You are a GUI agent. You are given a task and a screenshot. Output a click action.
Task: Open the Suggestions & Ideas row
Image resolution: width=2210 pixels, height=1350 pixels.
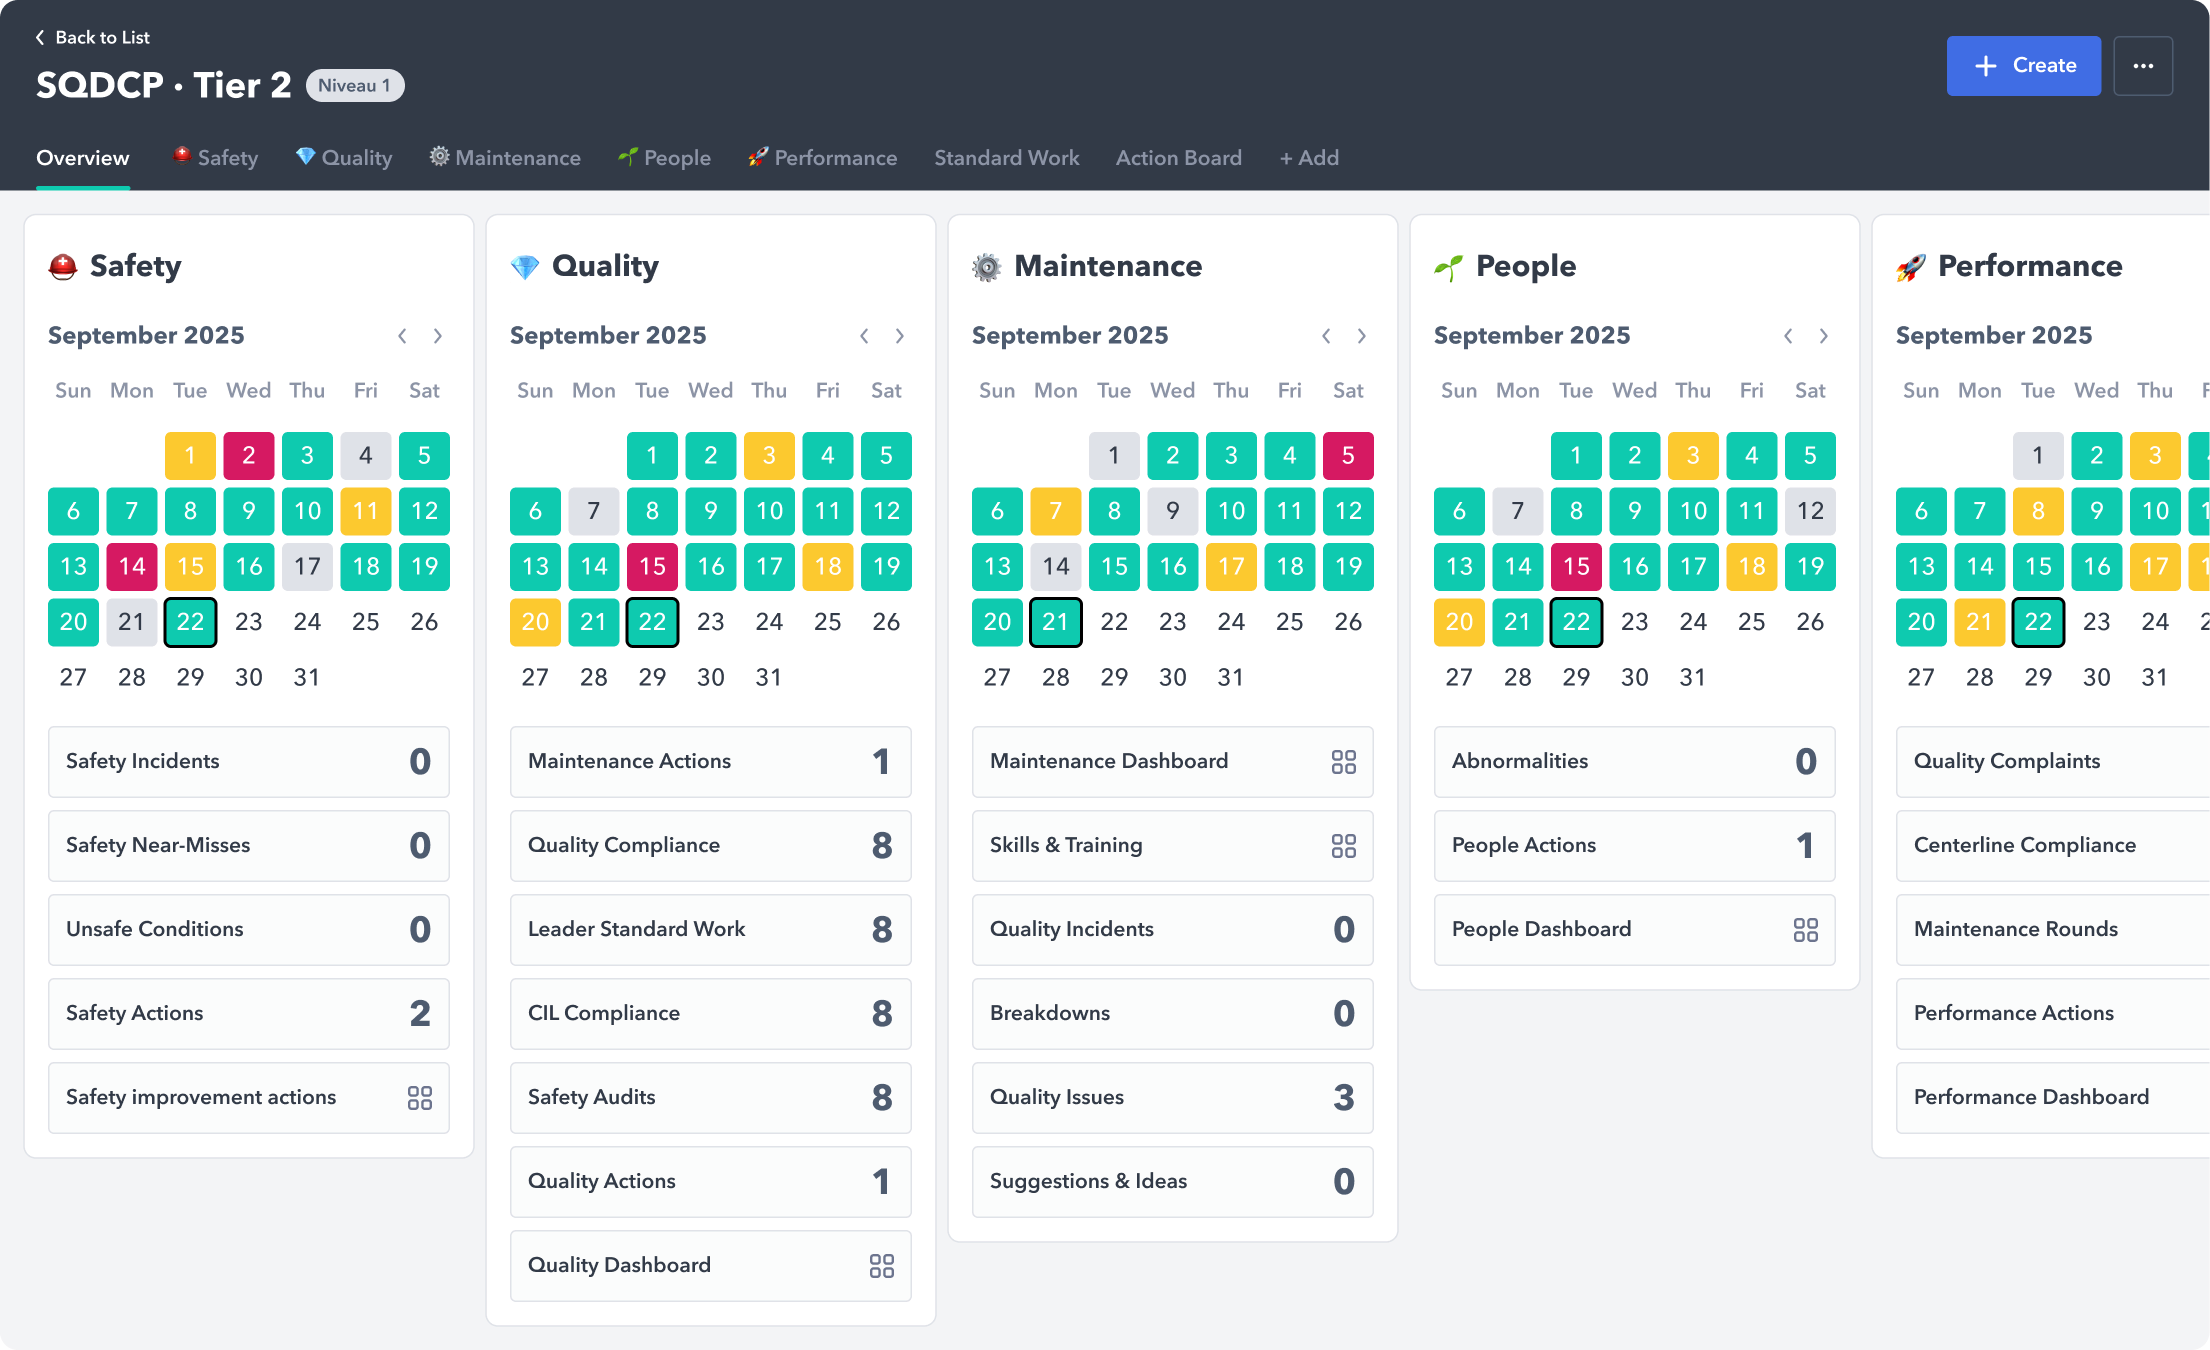pos(1173,1182)
